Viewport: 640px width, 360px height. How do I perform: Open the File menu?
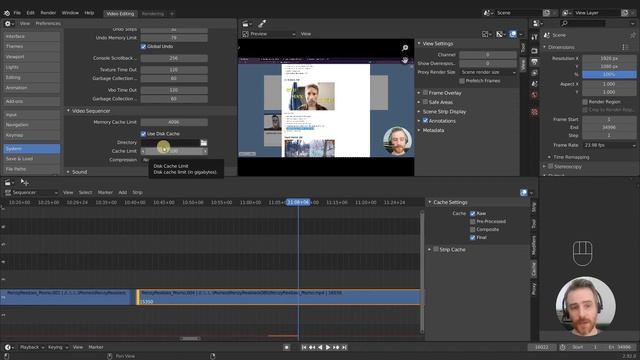(x=17, y=13)
